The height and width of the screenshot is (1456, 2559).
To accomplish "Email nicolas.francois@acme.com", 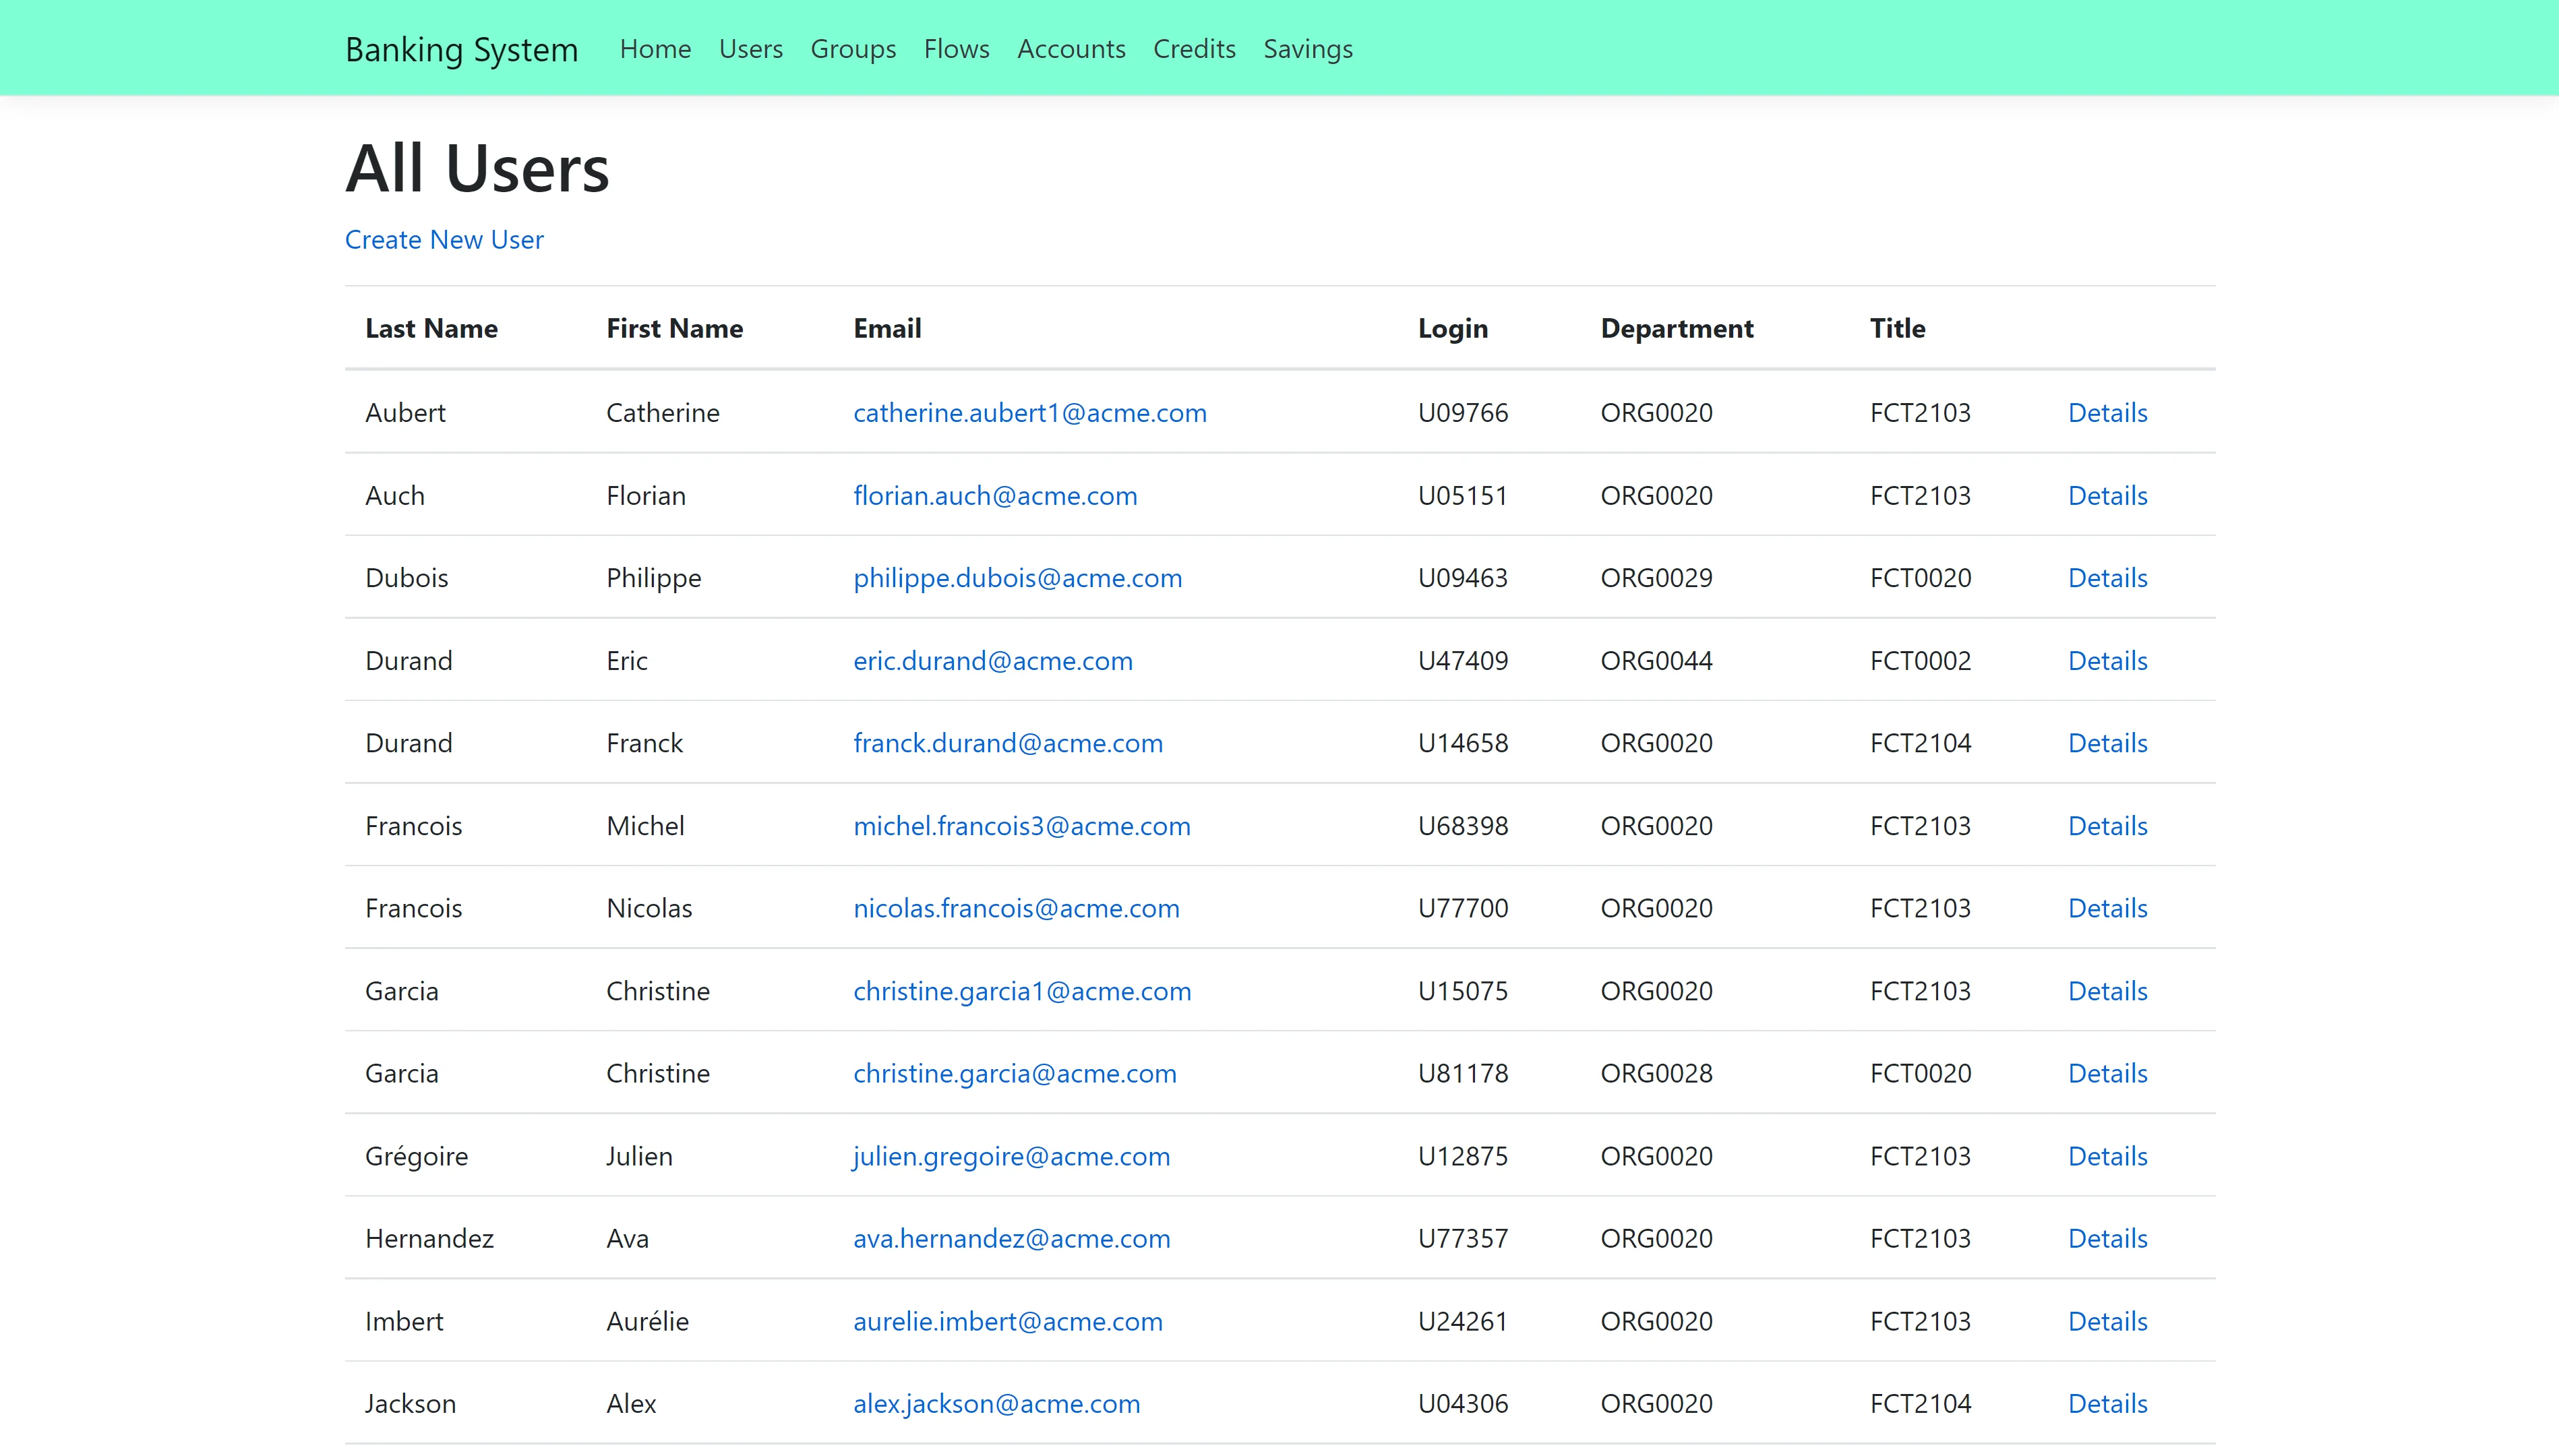I will pyautogui.click(x=1016, y=908).
